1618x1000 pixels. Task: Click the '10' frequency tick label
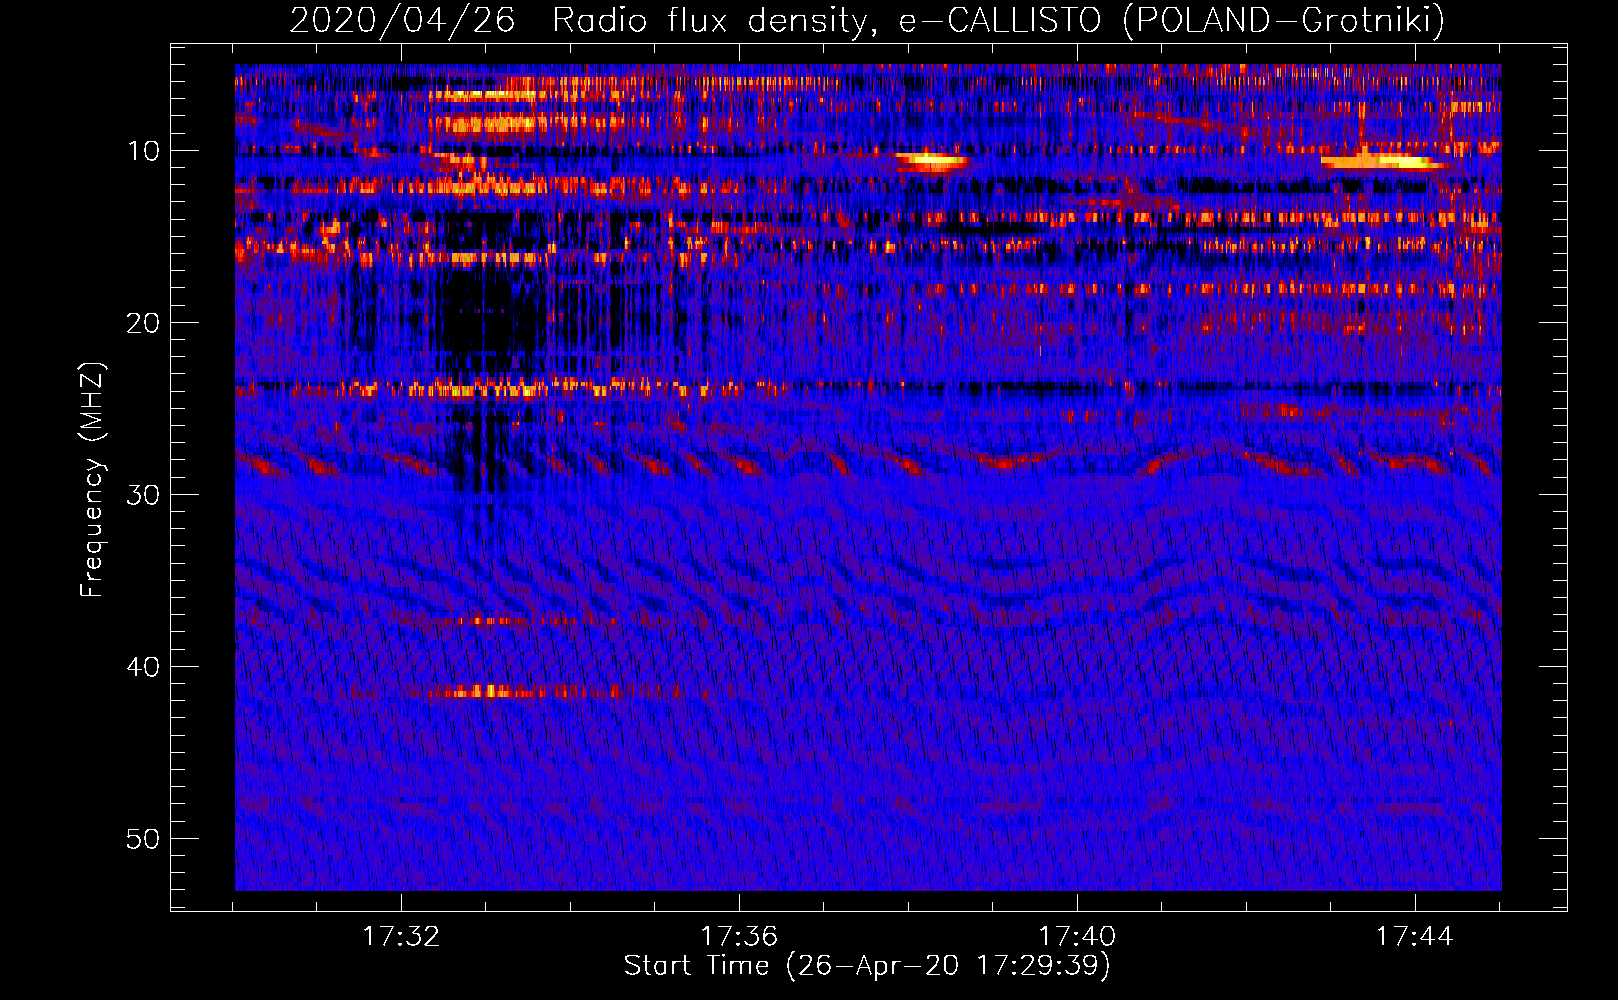pyautogui.click(x=144, y=151)
